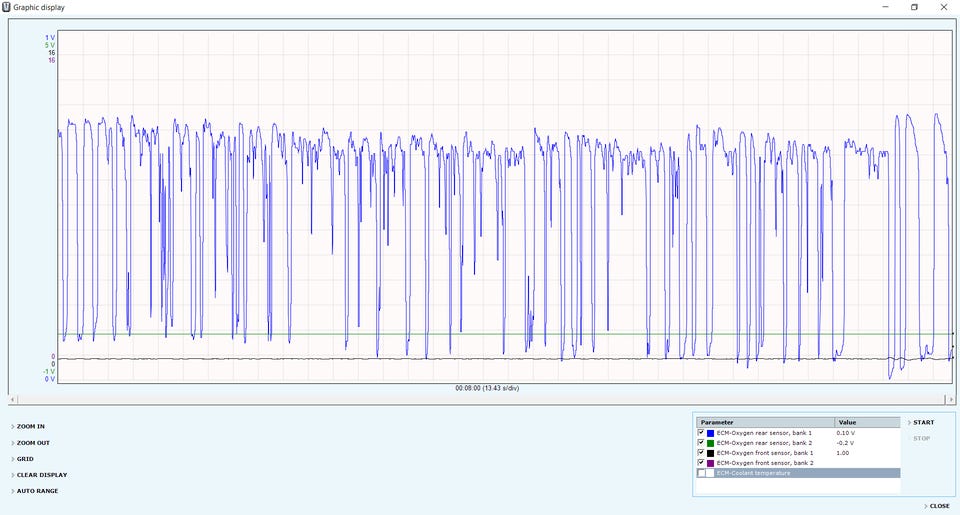Select 'ECM-Oxygen rear sensor, bank 2' row text
This screenshot has height=515, width=960.
tap(764, 443)
